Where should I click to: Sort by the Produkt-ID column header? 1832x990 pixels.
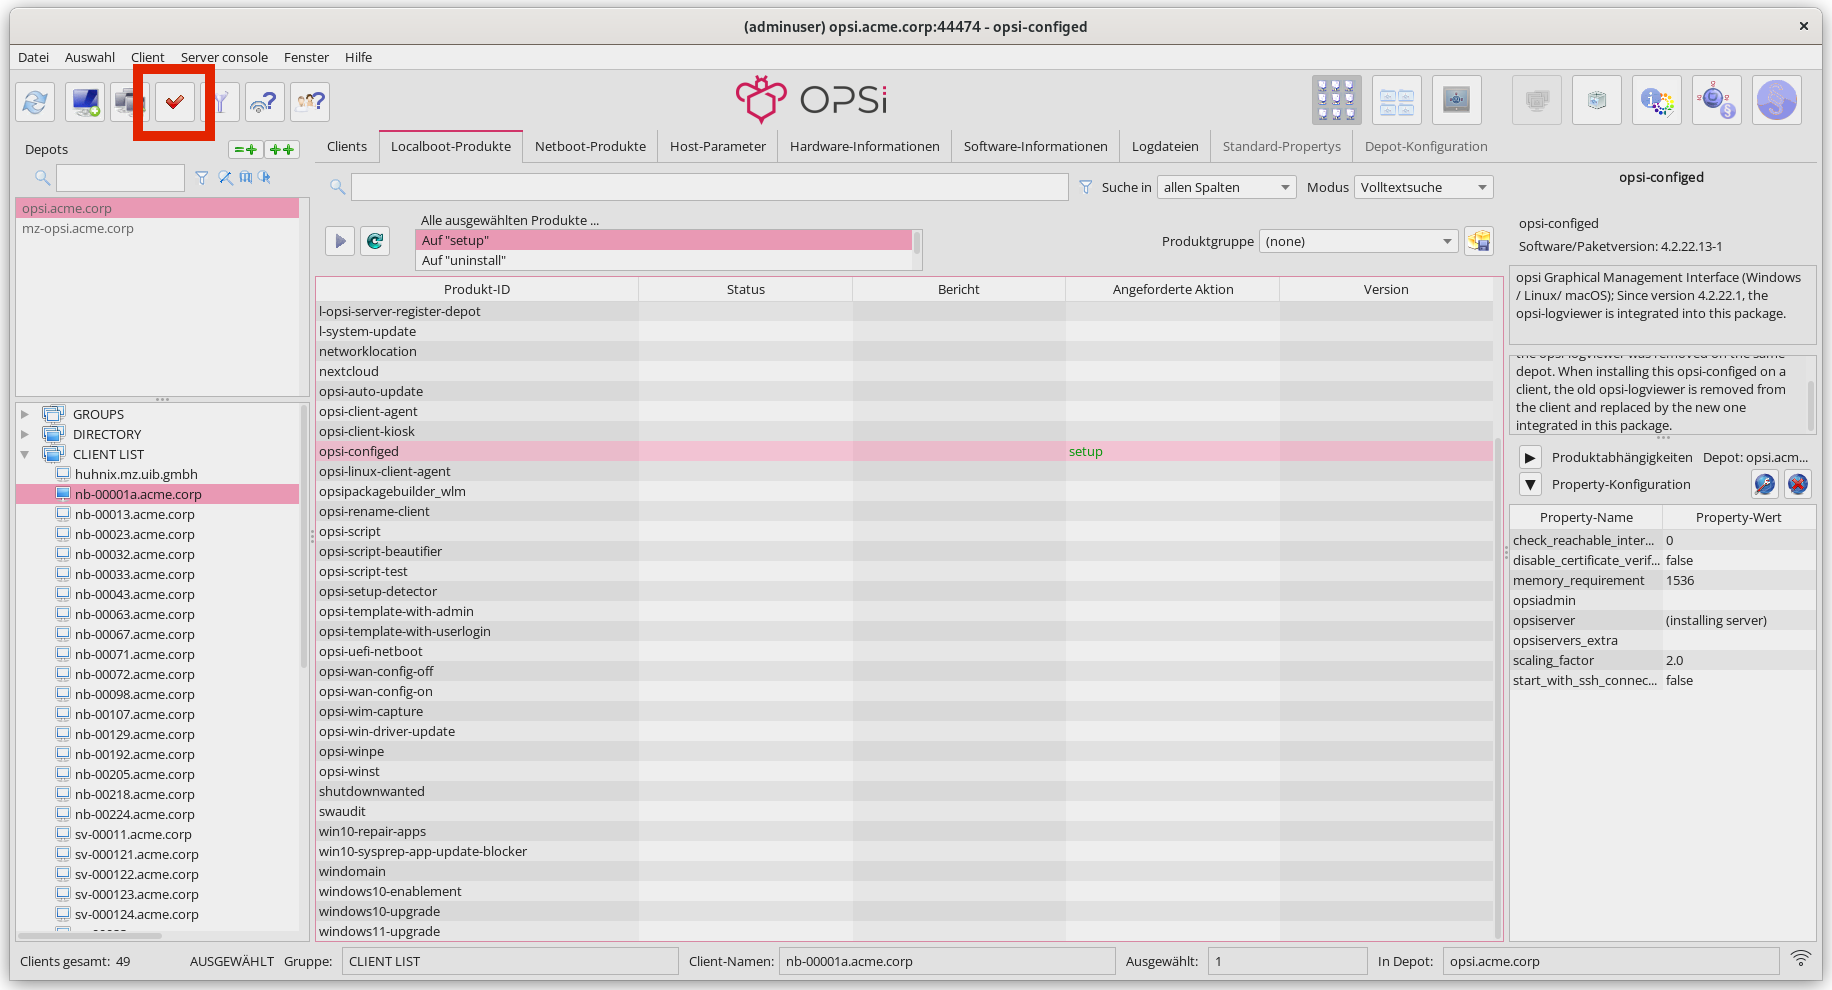click(477, 289)
